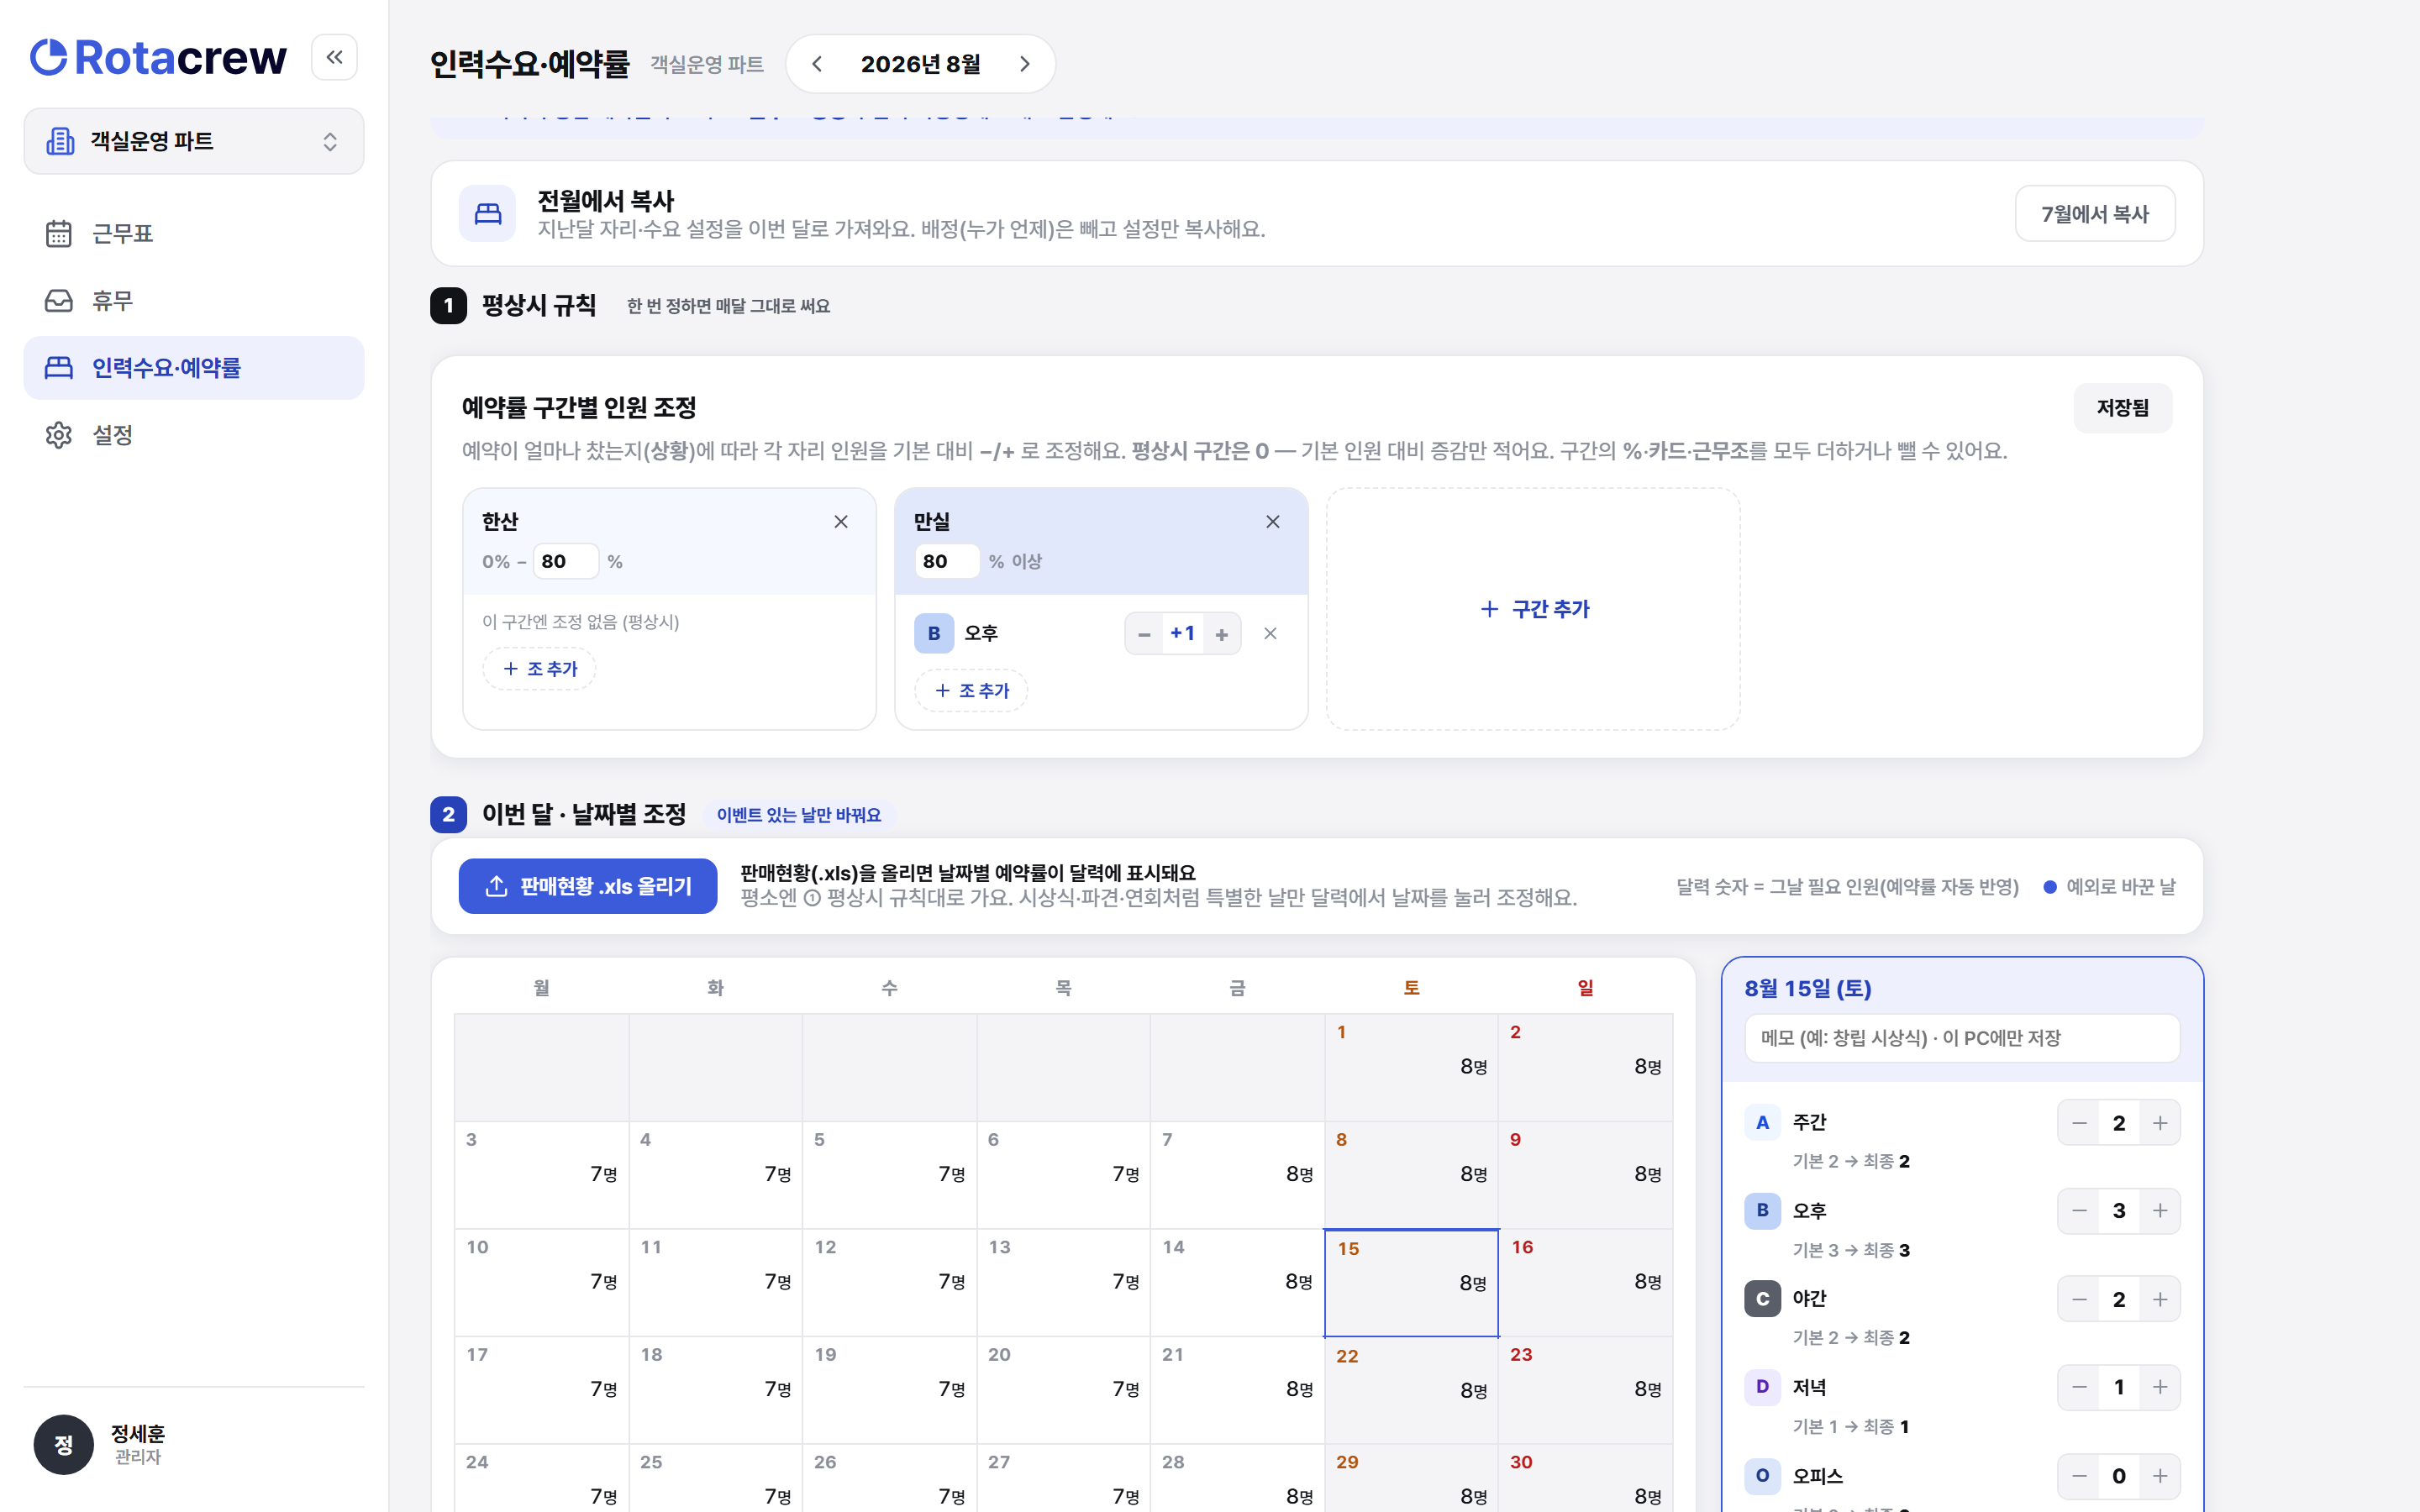Open the 휴무 menu item
This screenshot has height=1512, width=2420.
(194, 300)
